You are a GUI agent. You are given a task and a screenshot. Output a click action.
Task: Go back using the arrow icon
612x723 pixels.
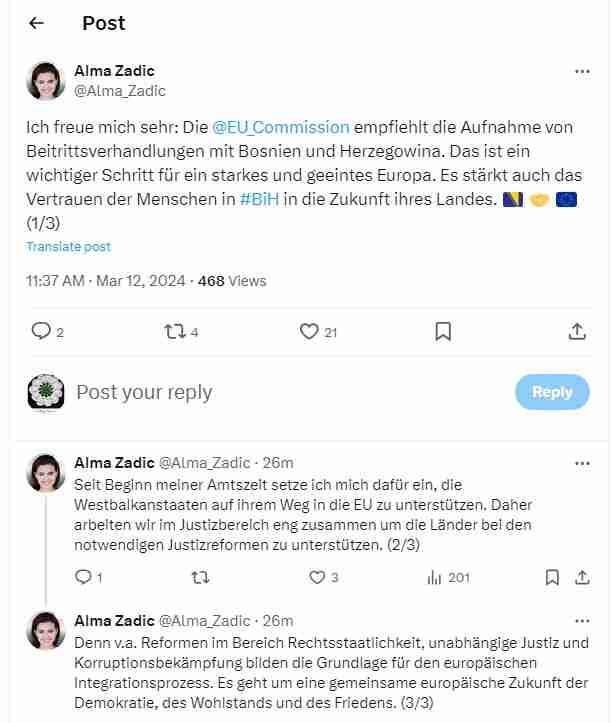click(x=37, y=23)
